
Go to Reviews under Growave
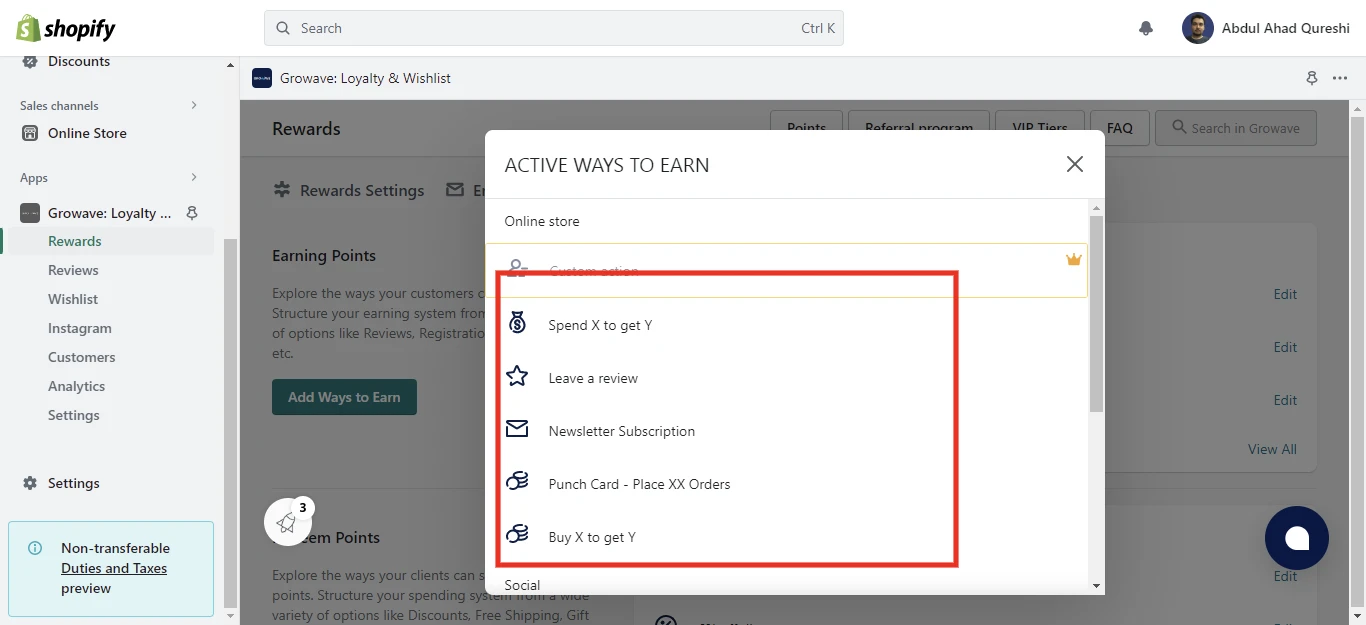[73, 270]
